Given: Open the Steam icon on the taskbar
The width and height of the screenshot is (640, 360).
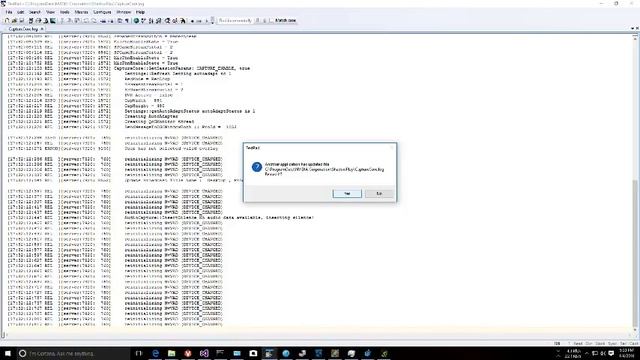Looking at the screenshot, I should point(302,353).
